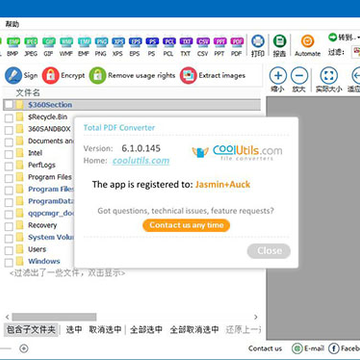The image size is (360, 360).
Task: Click the 转到 go-to arrow icon
Action: [x=332, y=37]
